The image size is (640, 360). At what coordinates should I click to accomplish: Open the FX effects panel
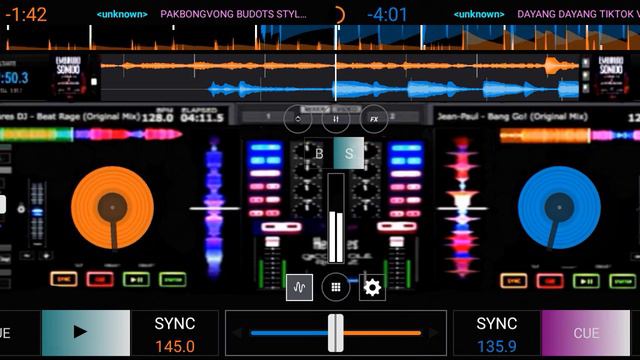point(374,119)
